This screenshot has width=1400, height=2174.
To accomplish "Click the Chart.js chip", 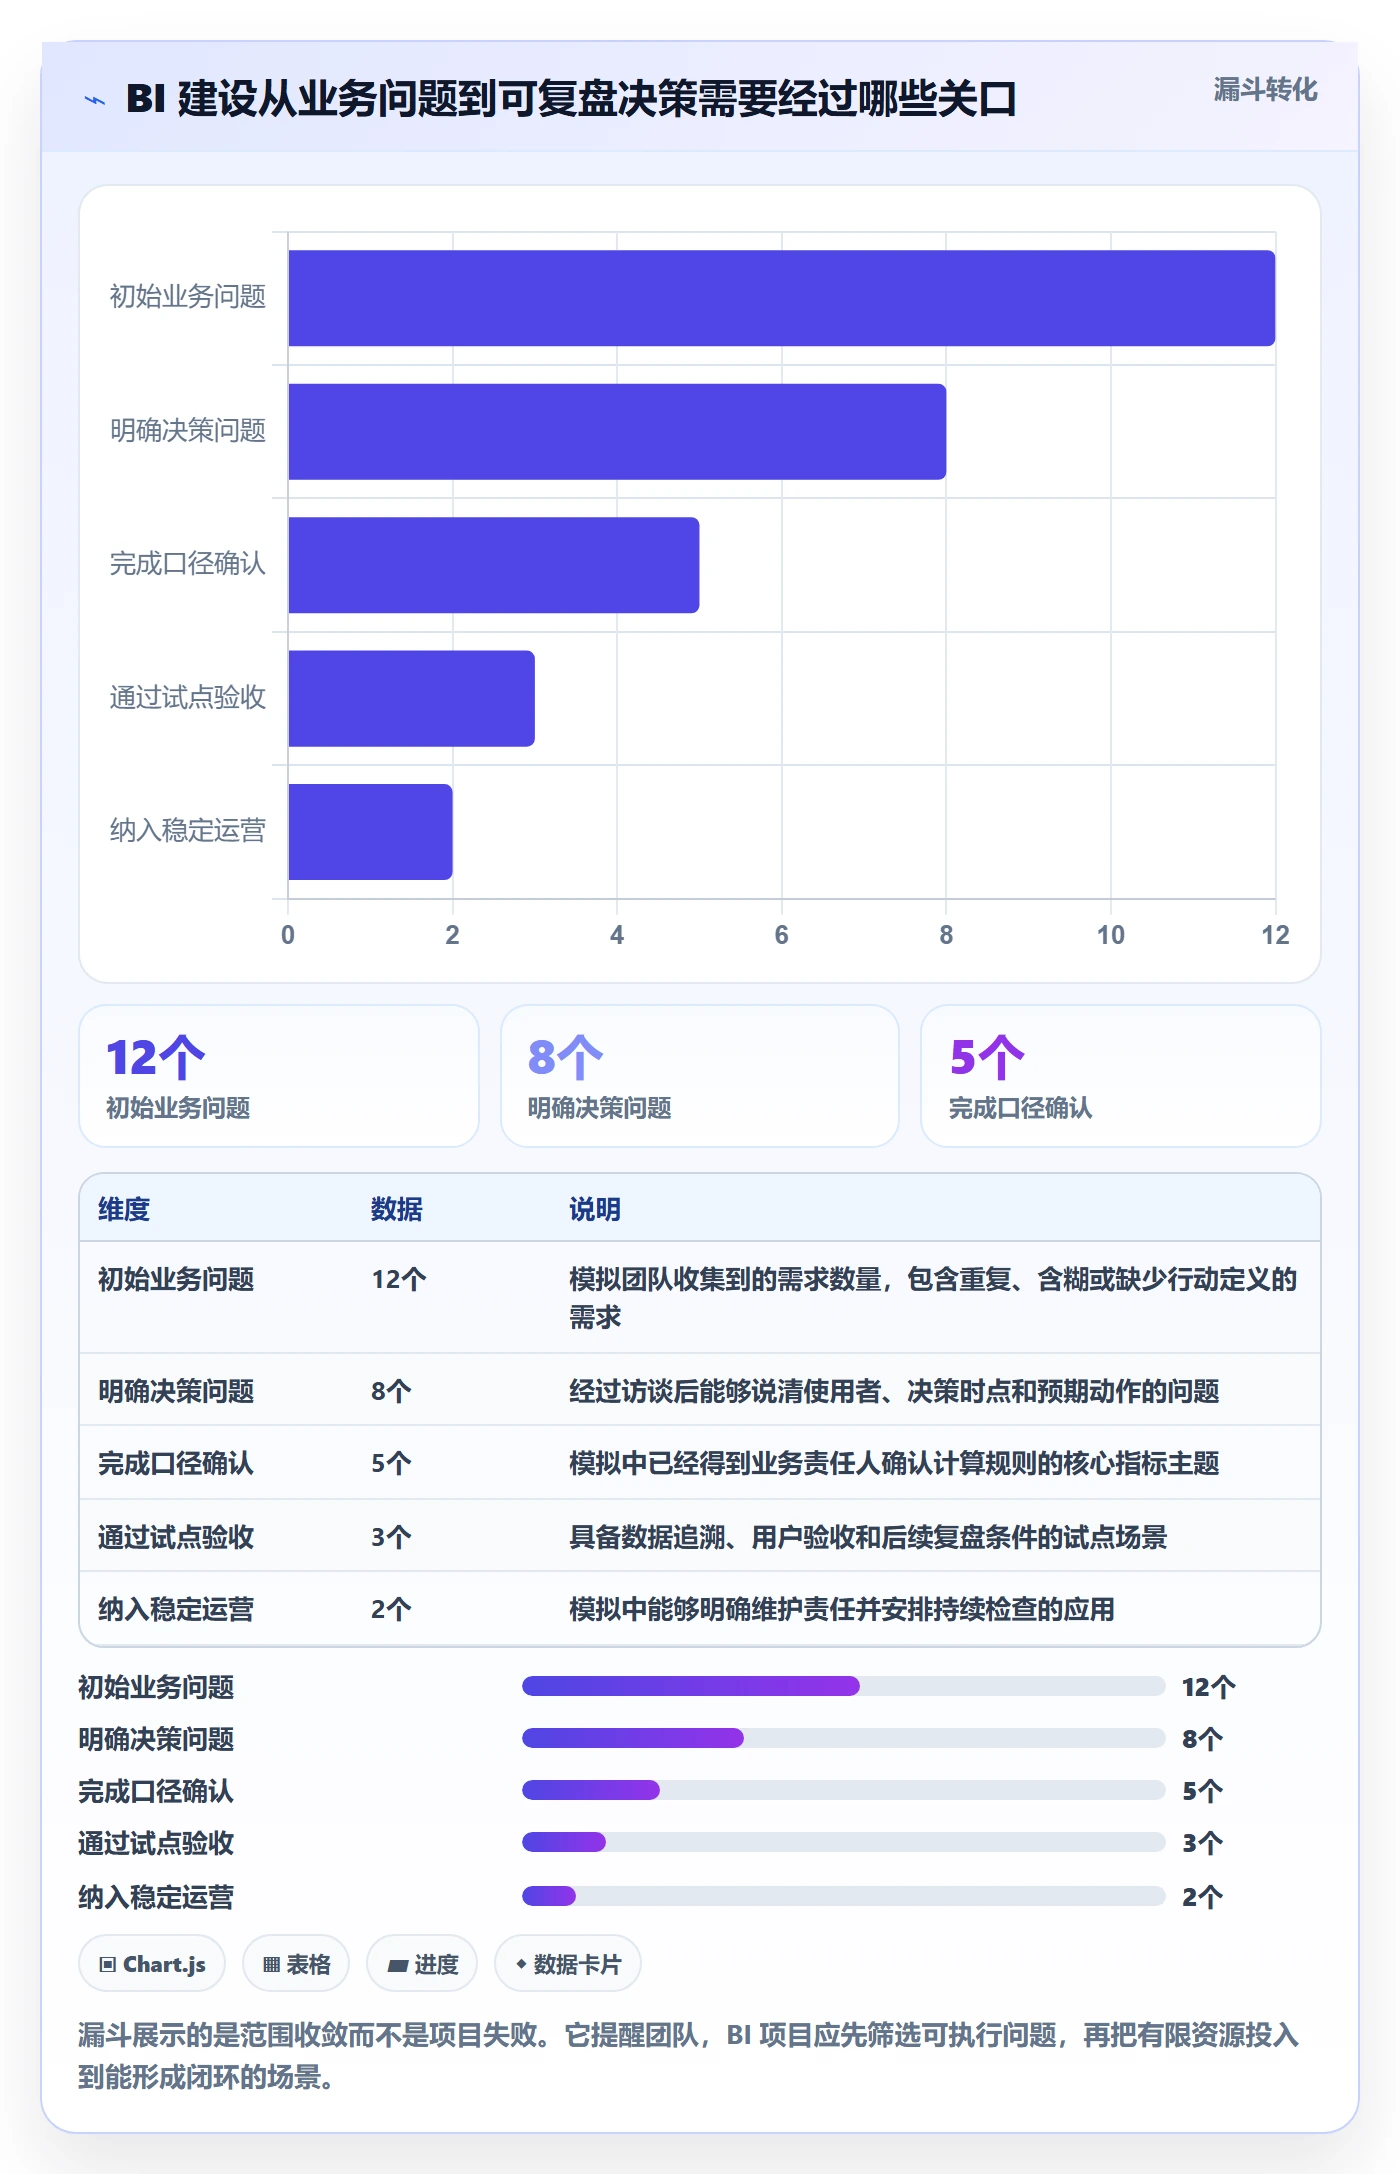I will click(152, 1964).
